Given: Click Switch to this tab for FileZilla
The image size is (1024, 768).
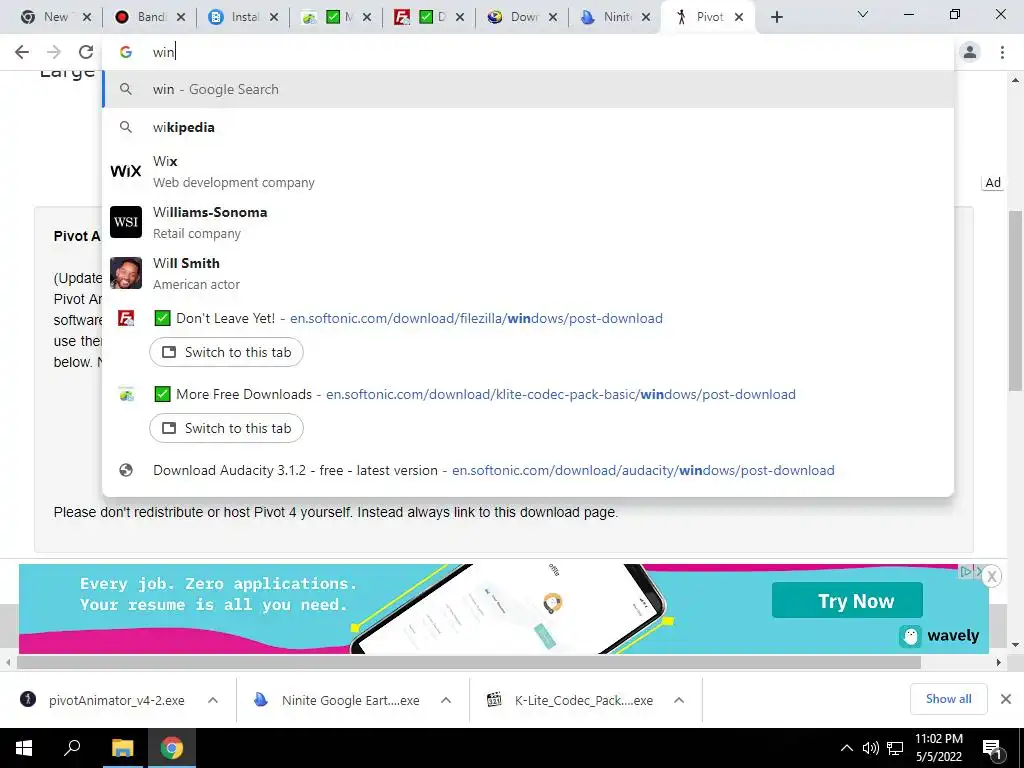Looking at the screenshot, I should click(226, 352).
